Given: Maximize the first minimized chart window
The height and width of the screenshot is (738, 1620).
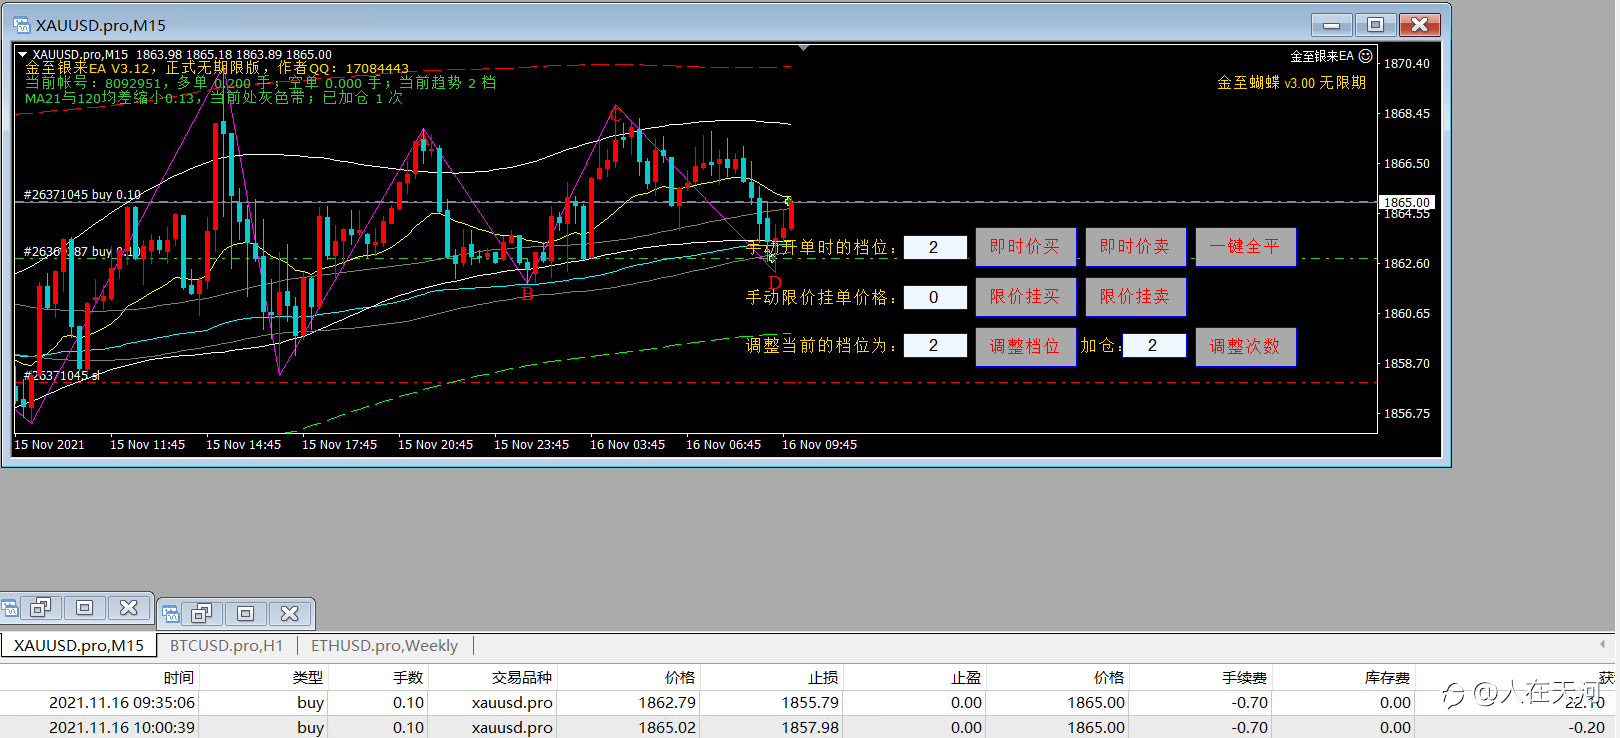Looking at the screenshot, I should point(84,608).
